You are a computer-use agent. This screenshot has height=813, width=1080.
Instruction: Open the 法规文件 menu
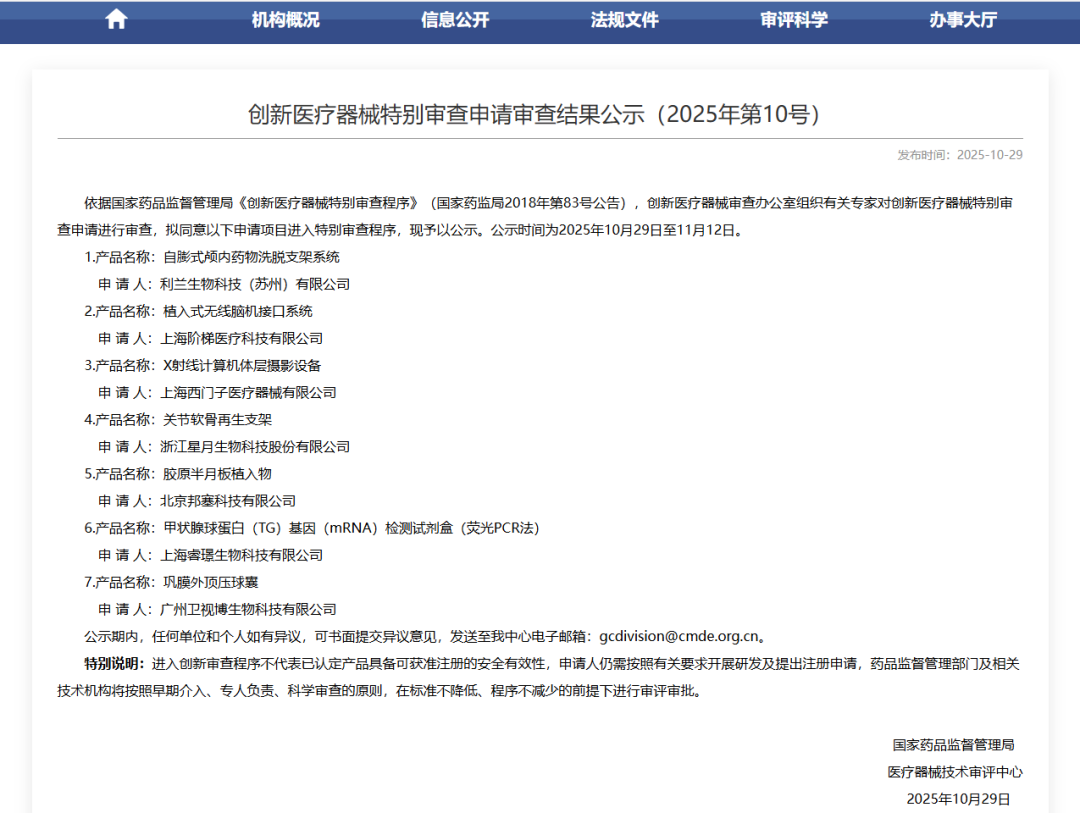tap(624, 20)
